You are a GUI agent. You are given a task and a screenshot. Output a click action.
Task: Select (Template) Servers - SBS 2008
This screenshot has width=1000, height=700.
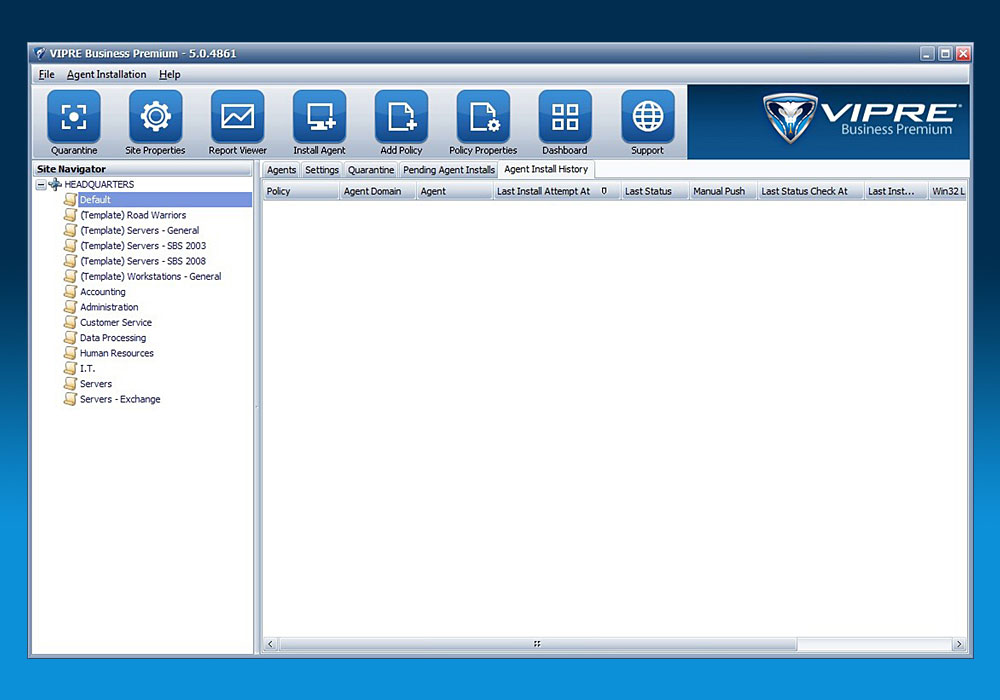point(143,261)
